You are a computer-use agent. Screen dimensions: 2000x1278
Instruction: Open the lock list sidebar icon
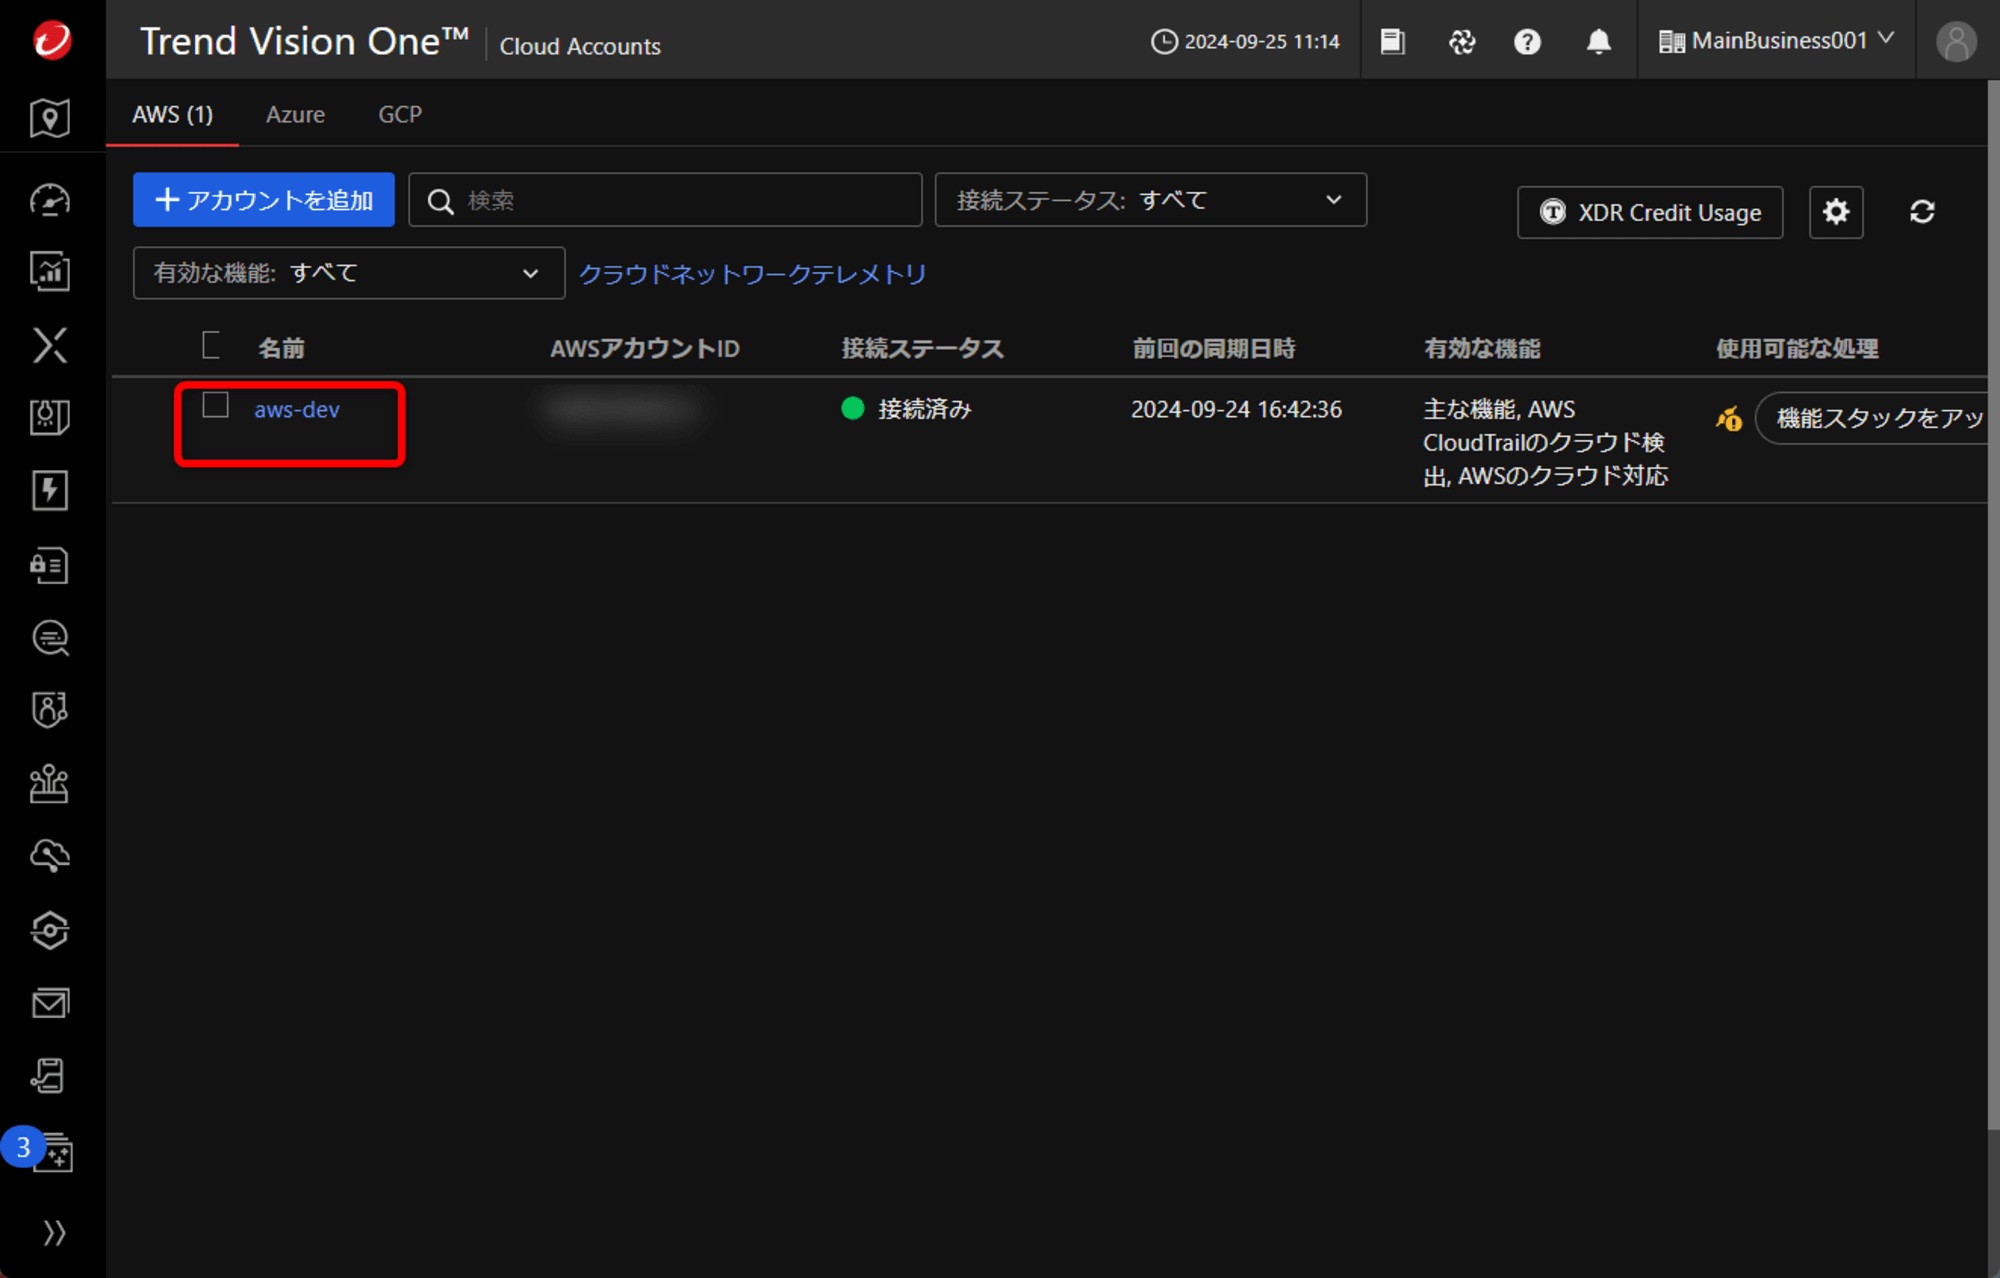click(50, 564)
